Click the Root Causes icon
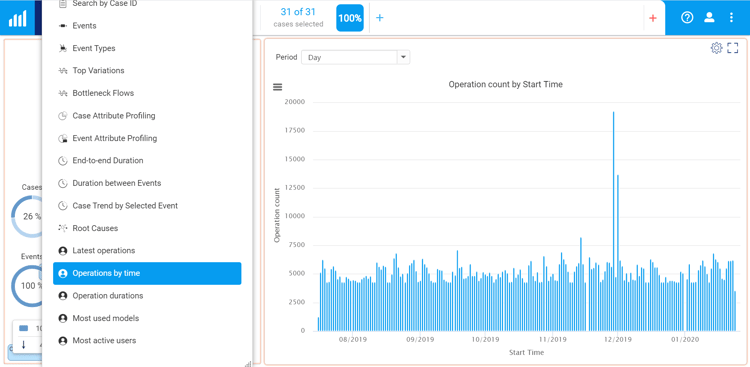Image resolution: width=750 pixels, height=367 pixels. point(62,228)
